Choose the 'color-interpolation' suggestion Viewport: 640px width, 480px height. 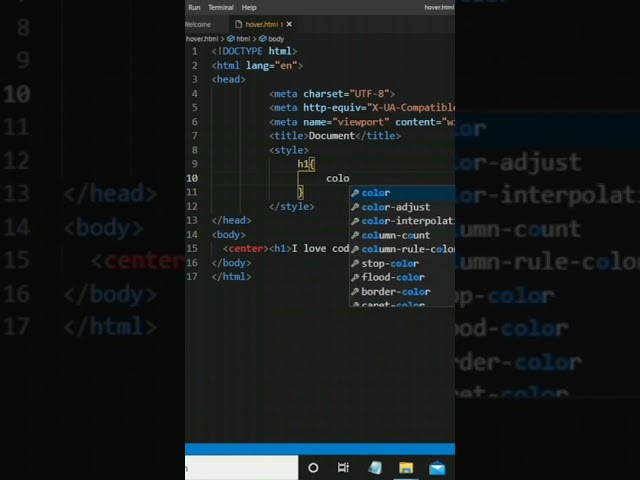(402, 221)
